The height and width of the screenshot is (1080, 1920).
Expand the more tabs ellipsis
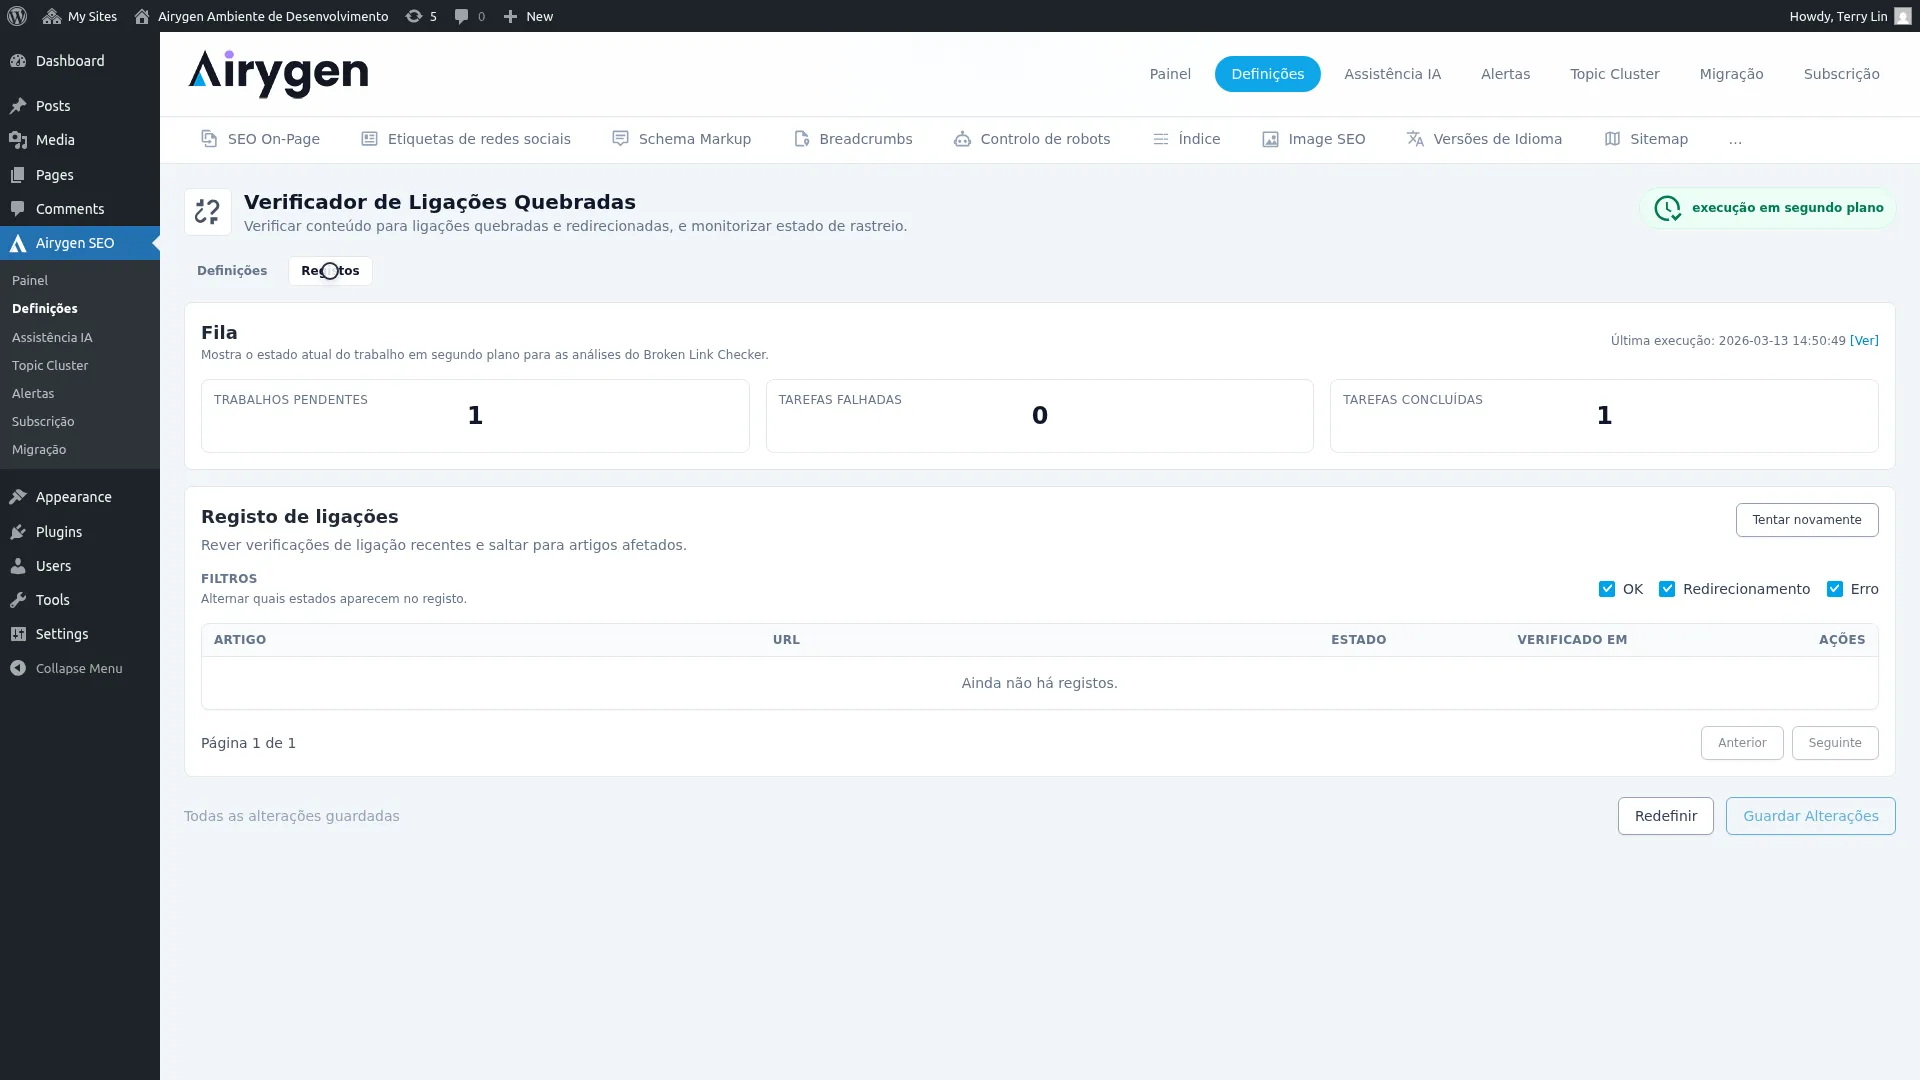(1735, 140)
